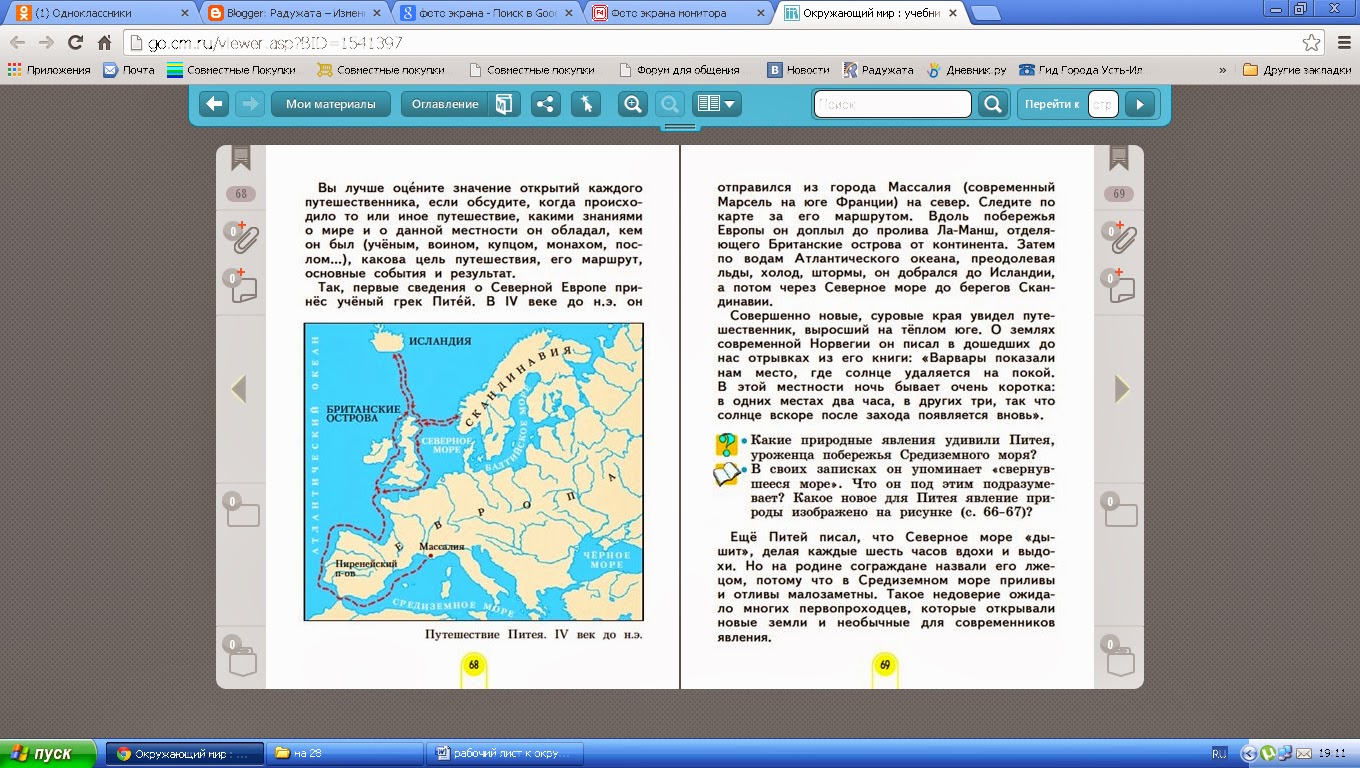Open the Радужата bookmark
Screen dimensions: 1360x768
(x=878, y=70)
